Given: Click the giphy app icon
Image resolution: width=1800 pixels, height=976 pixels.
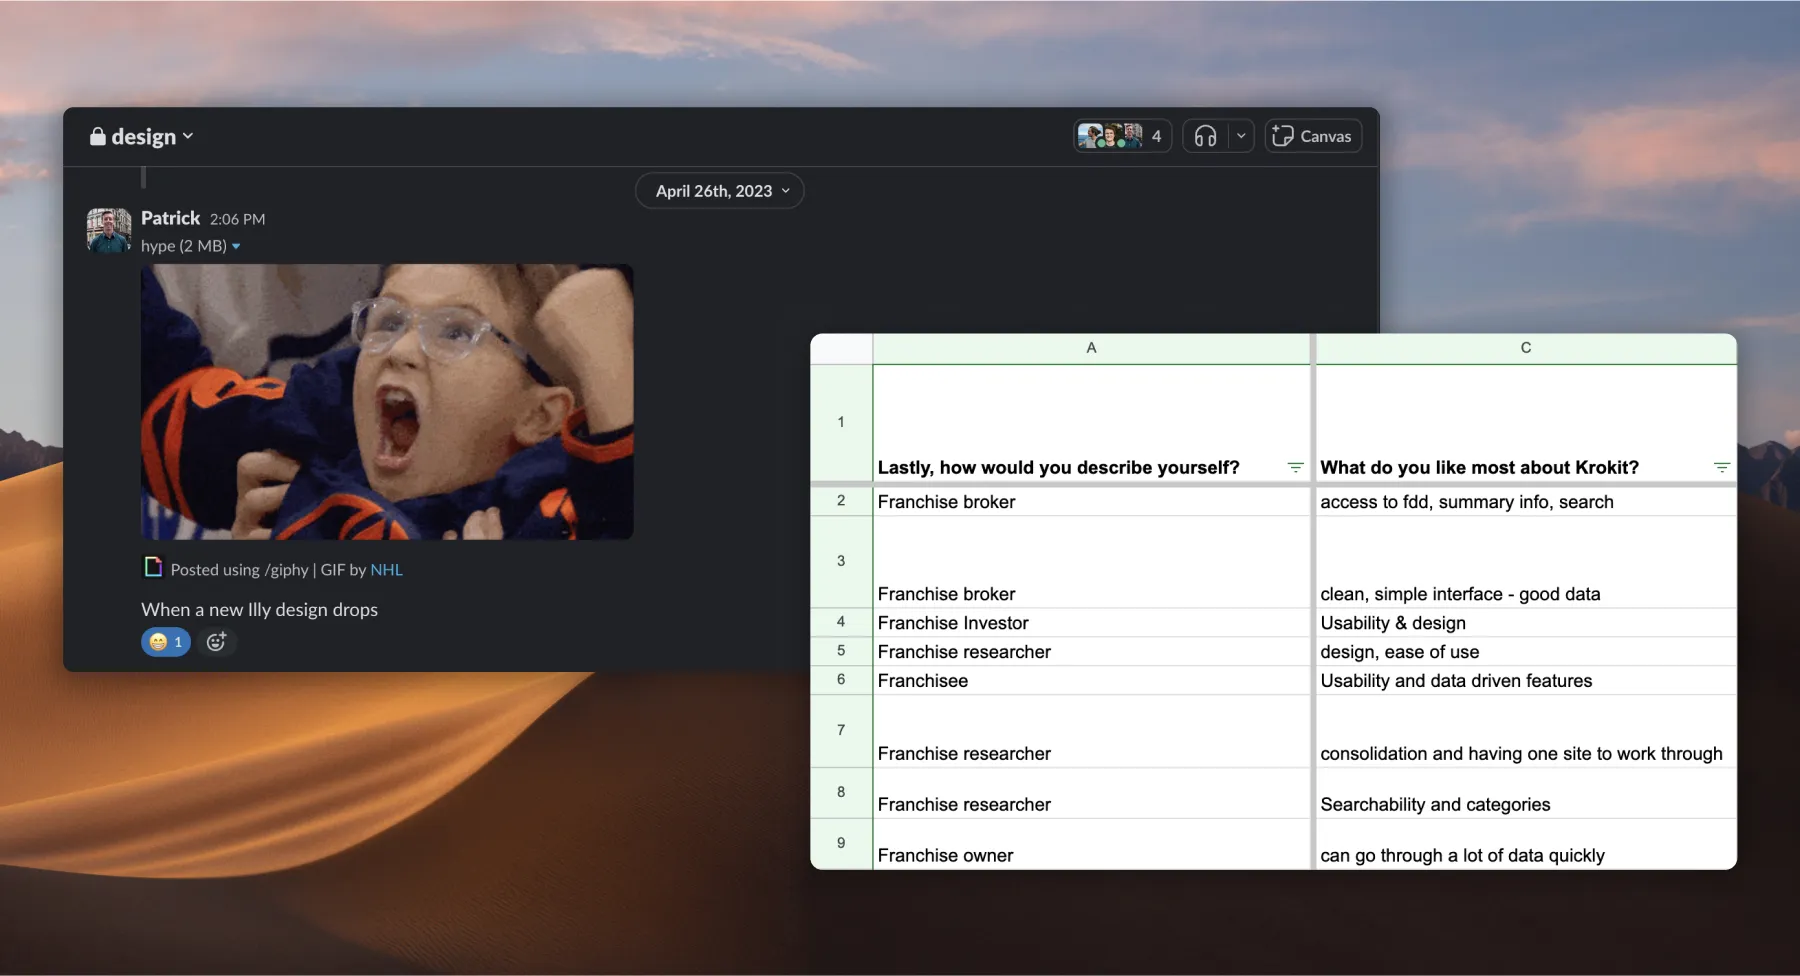Looking at the screenshot, I should 153,567.
